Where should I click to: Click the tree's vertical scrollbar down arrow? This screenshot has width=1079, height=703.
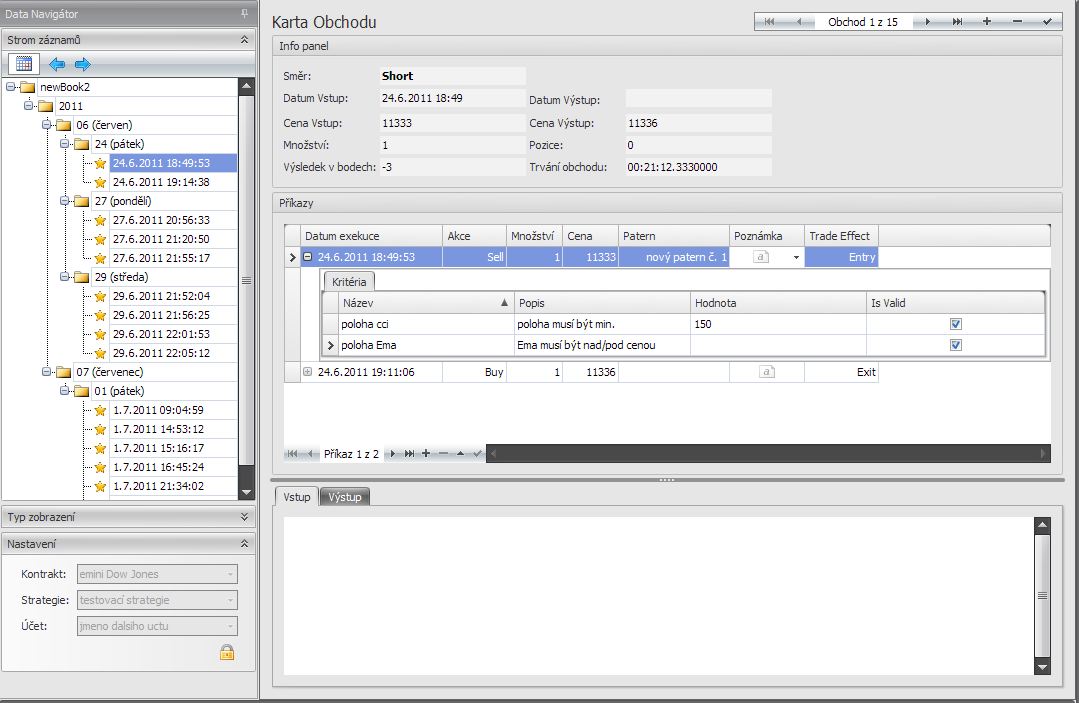point(246,491)
